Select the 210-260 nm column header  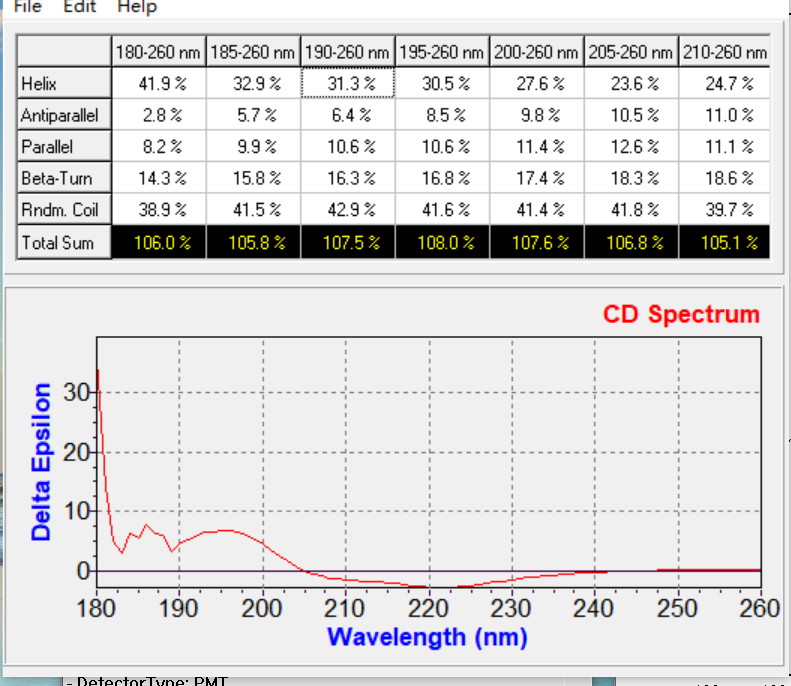pyautogui.click(x=724, y=51)
